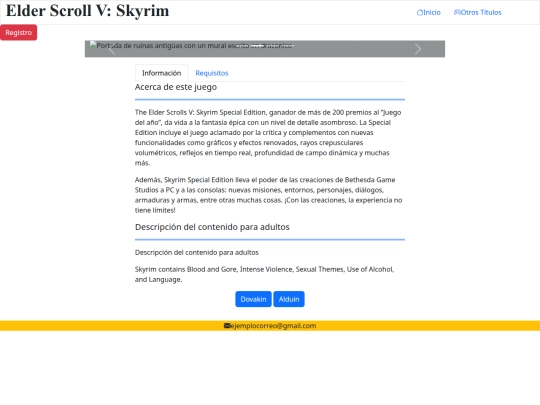Click the paragraph starting 'Skyrim contains Blood and Gore'
This screenshot has width=540, height=405.
[264, 274]
